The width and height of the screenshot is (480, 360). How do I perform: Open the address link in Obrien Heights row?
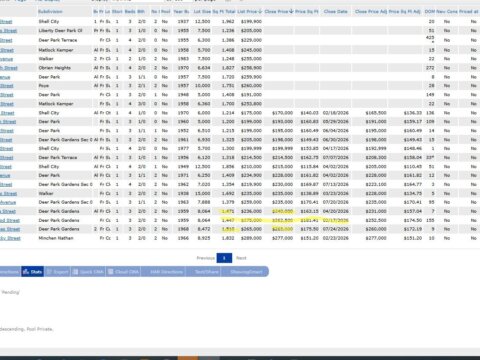[x=9, y=68]
